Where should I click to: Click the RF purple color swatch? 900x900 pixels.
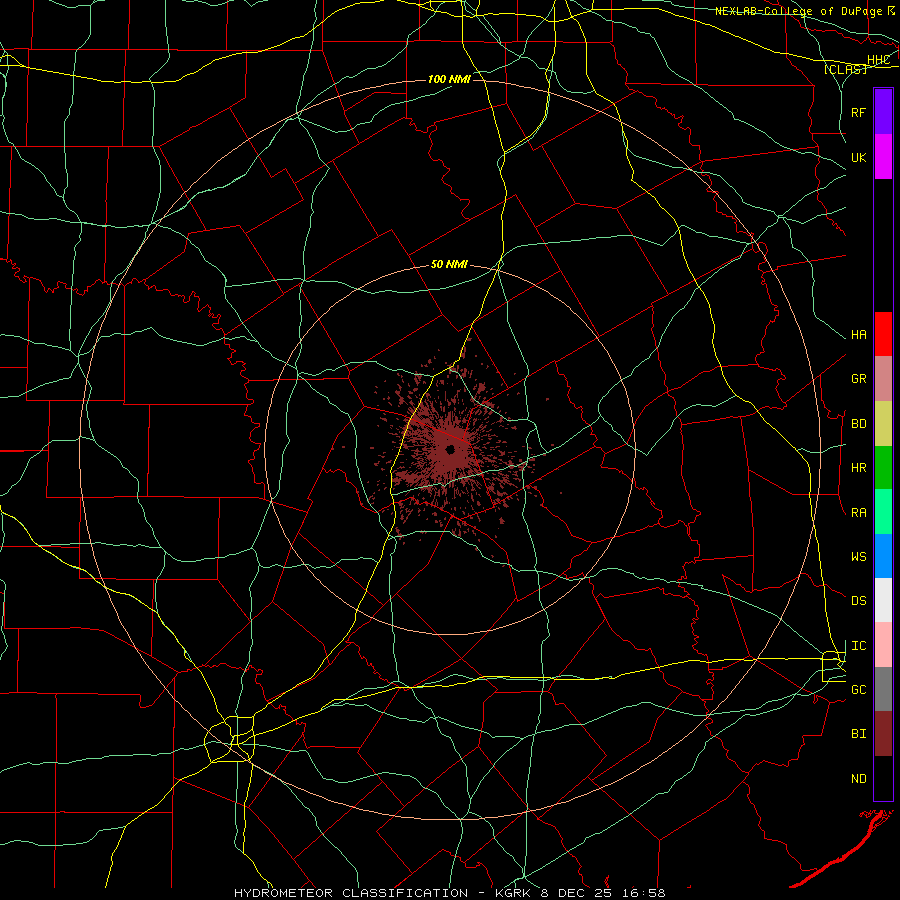(883, 112)
